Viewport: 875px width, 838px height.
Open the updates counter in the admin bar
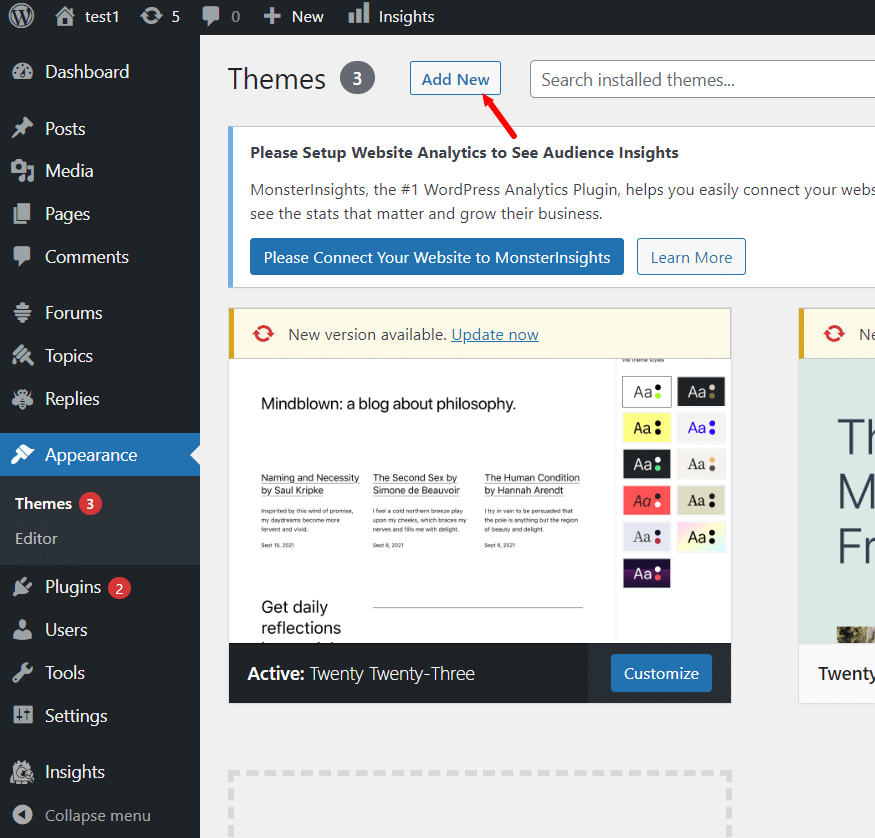click(158, 15)
